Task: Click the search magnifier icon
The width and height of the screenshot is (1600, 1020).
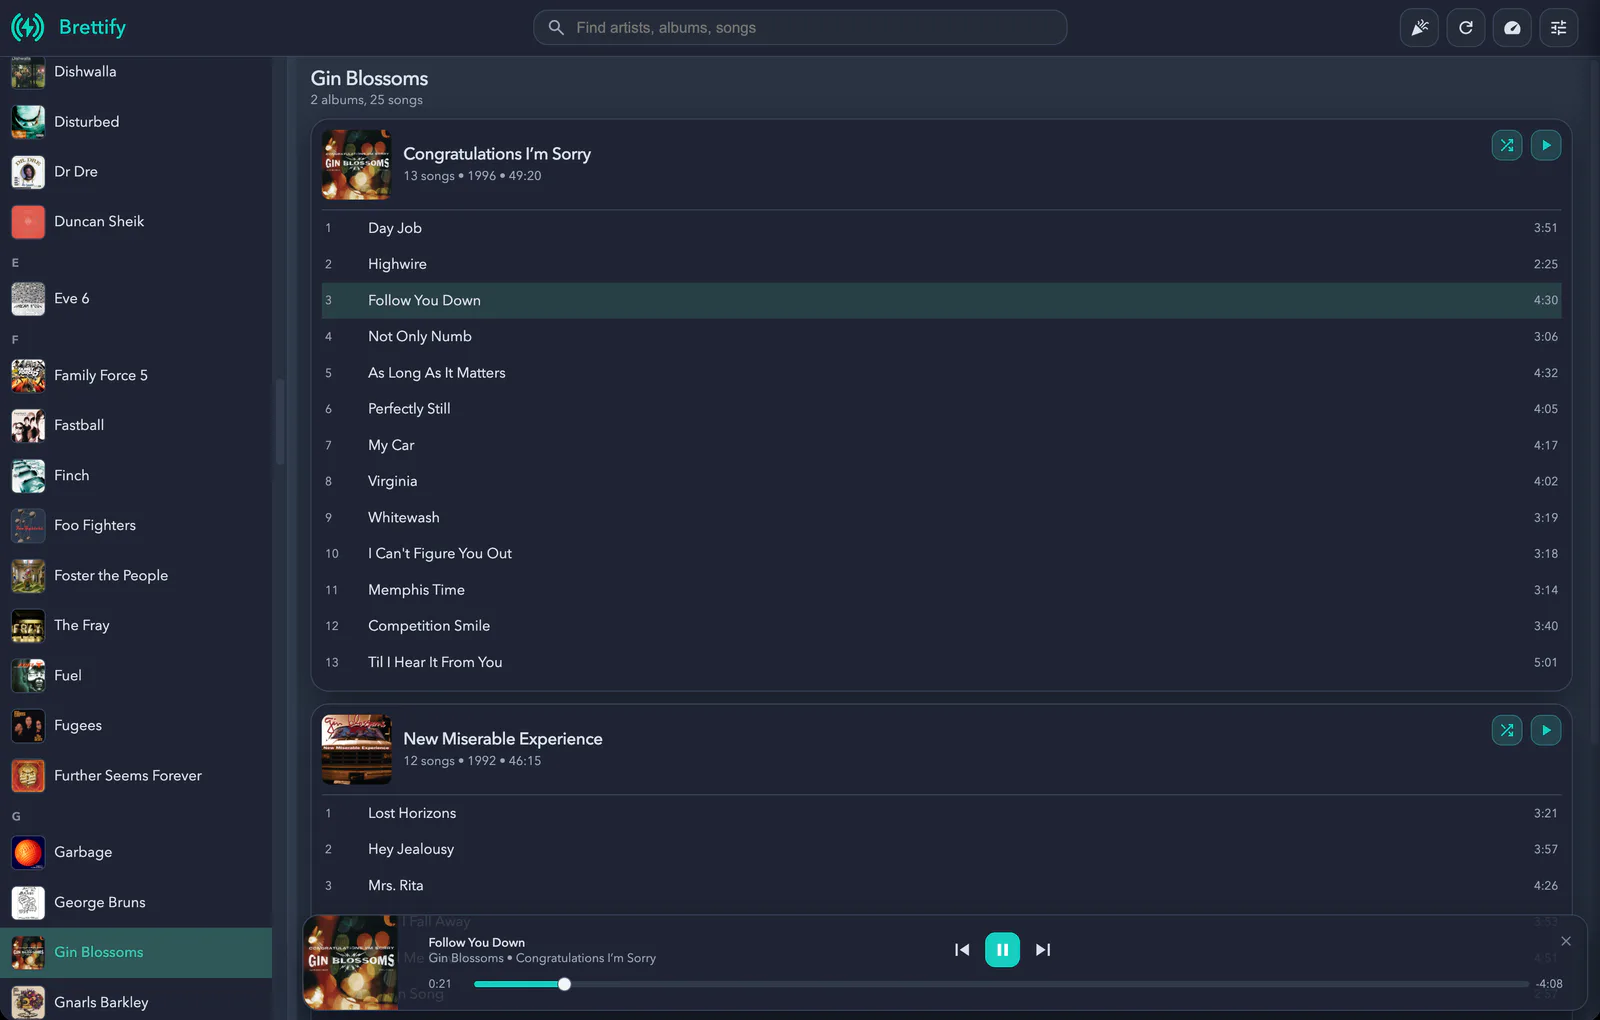Action: [x=556, y=28]
